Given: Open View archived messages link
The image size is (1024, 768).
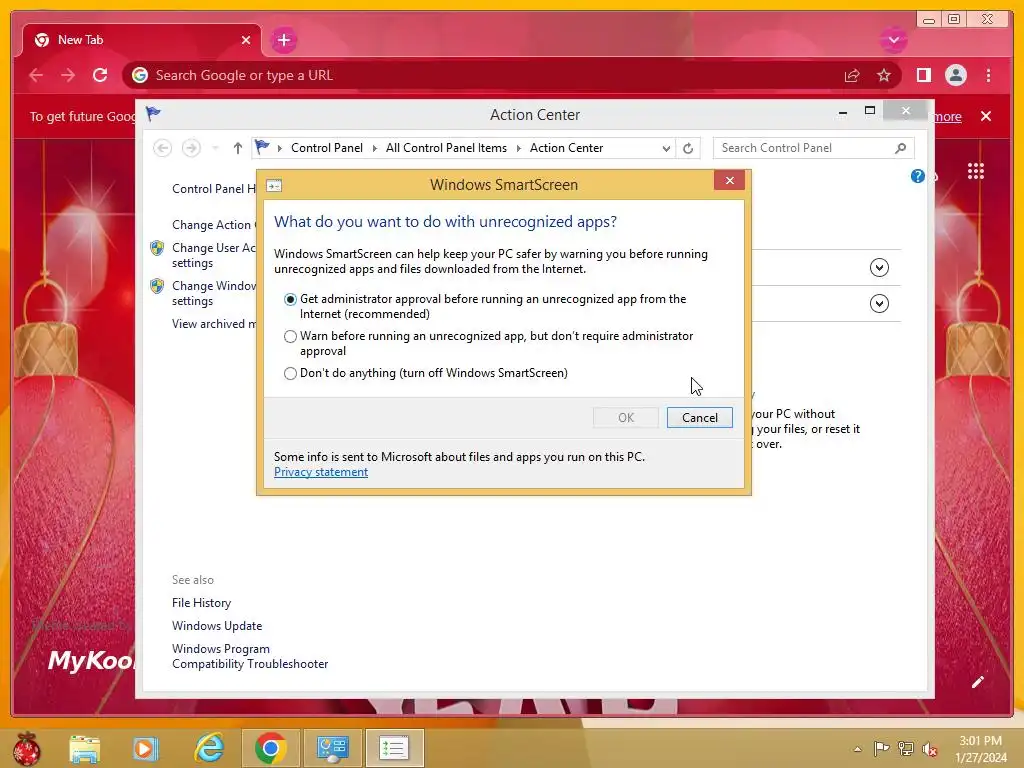Looking at the screenshot, I should coord(214,324).
